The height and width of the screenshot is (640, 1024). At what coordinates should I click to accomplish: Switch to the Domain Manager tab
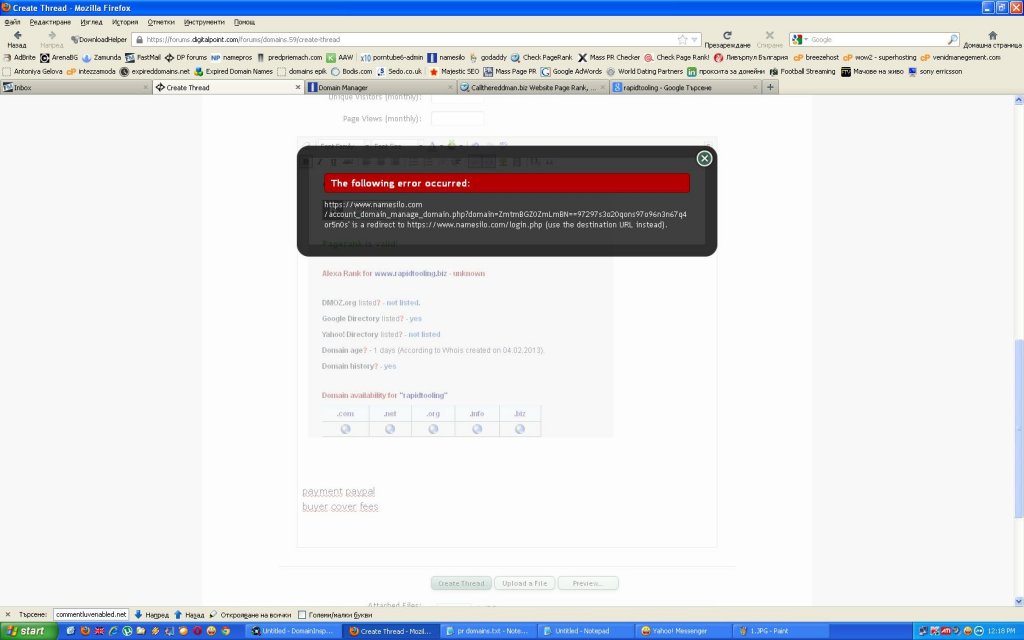(x=380, y=87)
